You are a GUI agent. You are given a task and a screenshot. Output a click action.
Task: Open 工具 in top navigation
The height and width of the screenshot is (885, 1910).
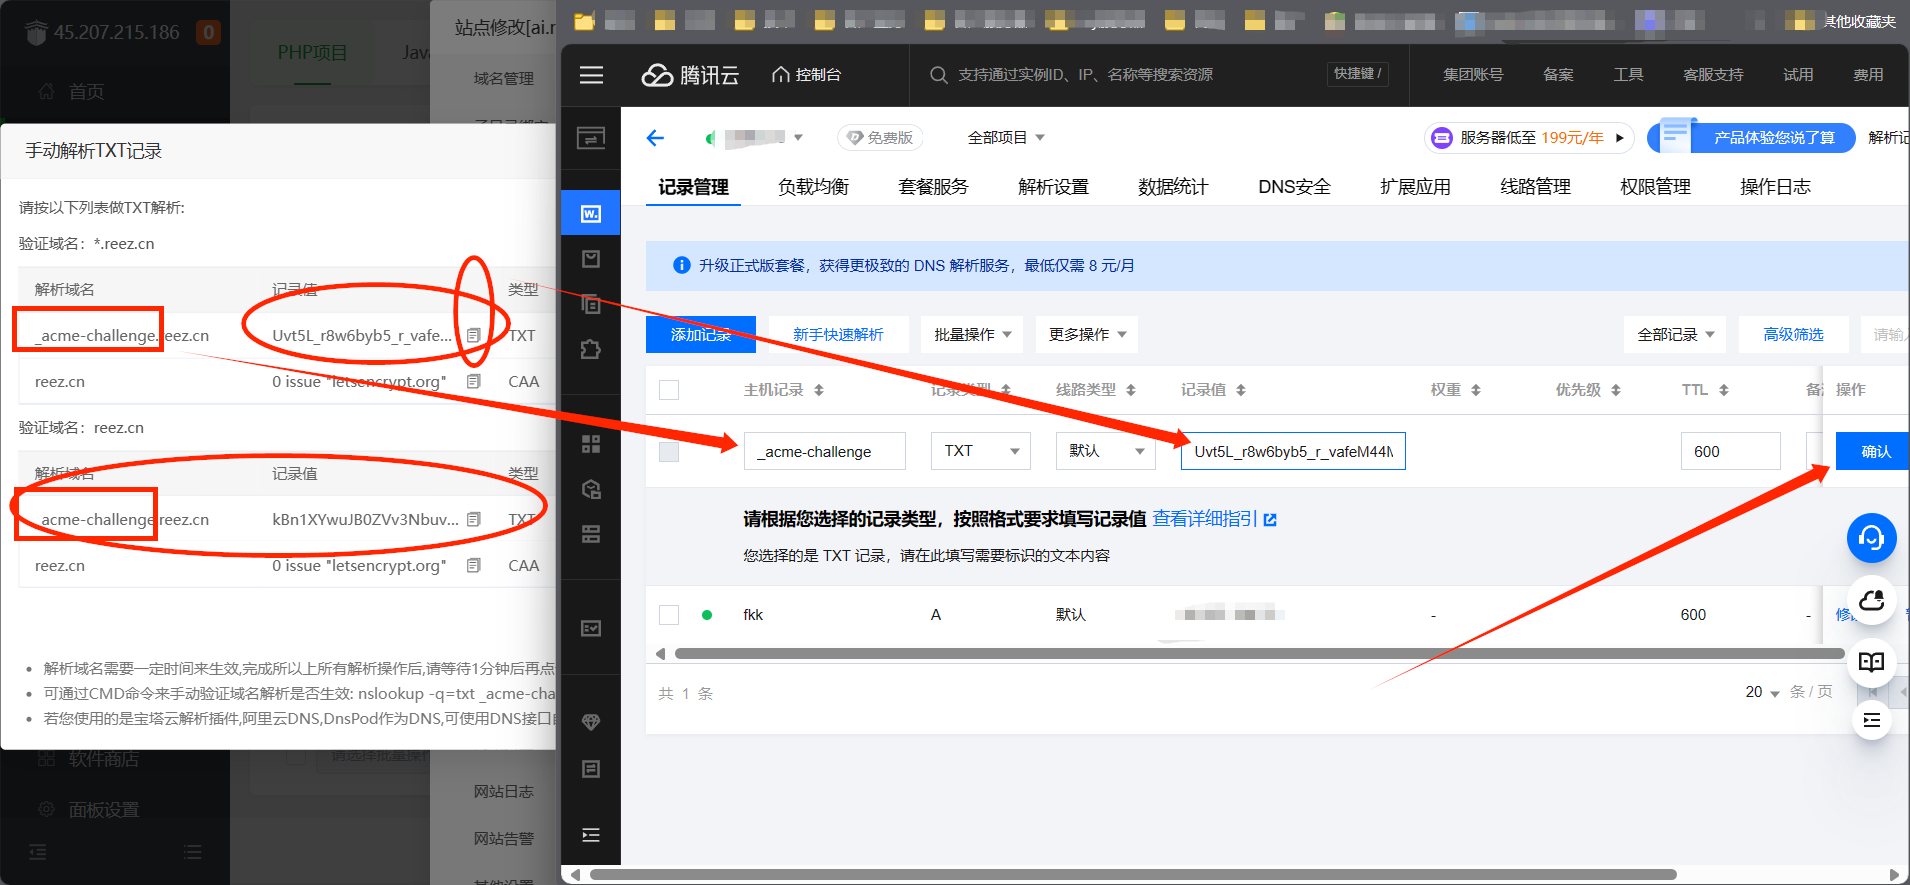(1628, 75)
